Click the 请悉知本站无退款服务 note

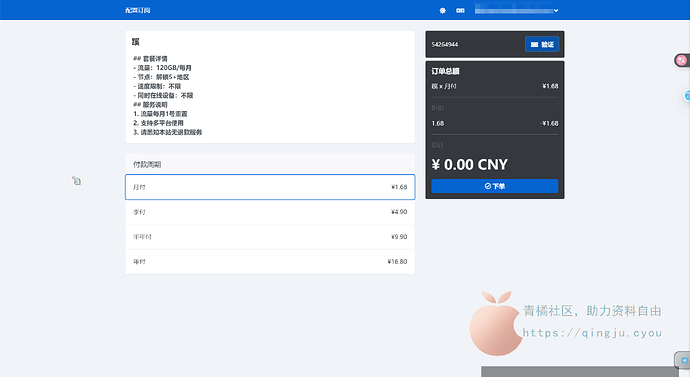[x=168, y=132]
